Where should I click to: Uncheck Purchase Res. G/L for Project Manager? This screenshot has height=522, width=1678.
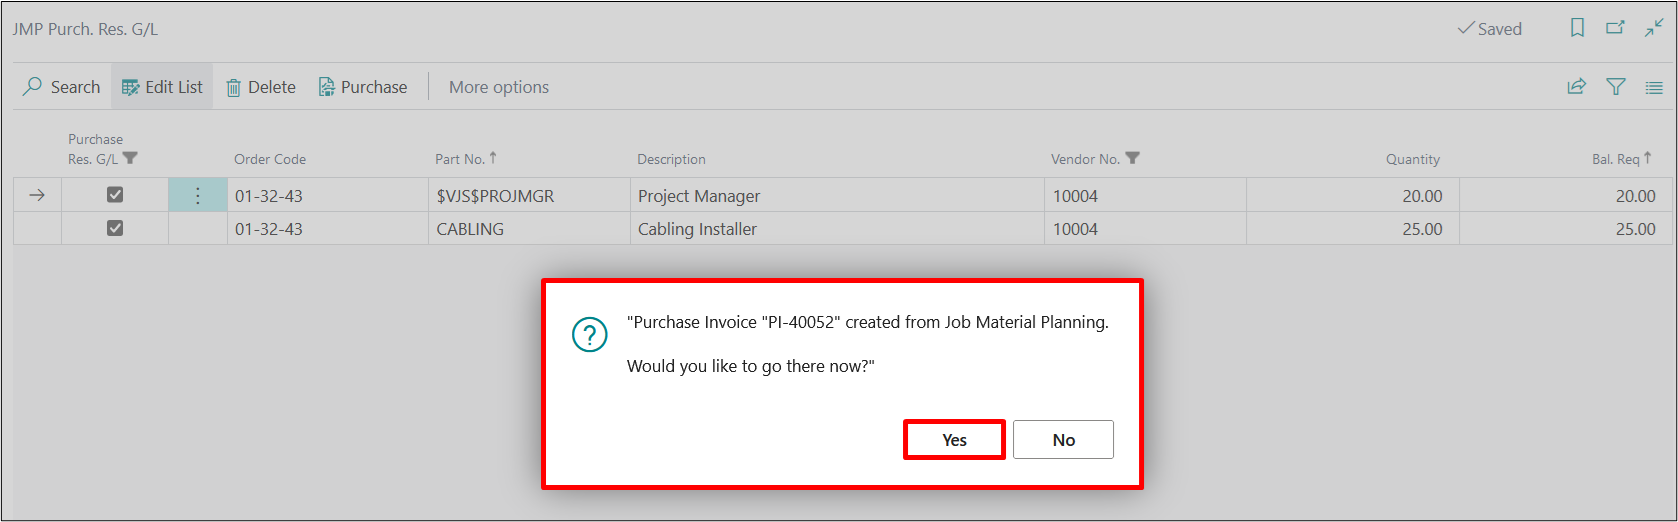click(x=115, y=195)
